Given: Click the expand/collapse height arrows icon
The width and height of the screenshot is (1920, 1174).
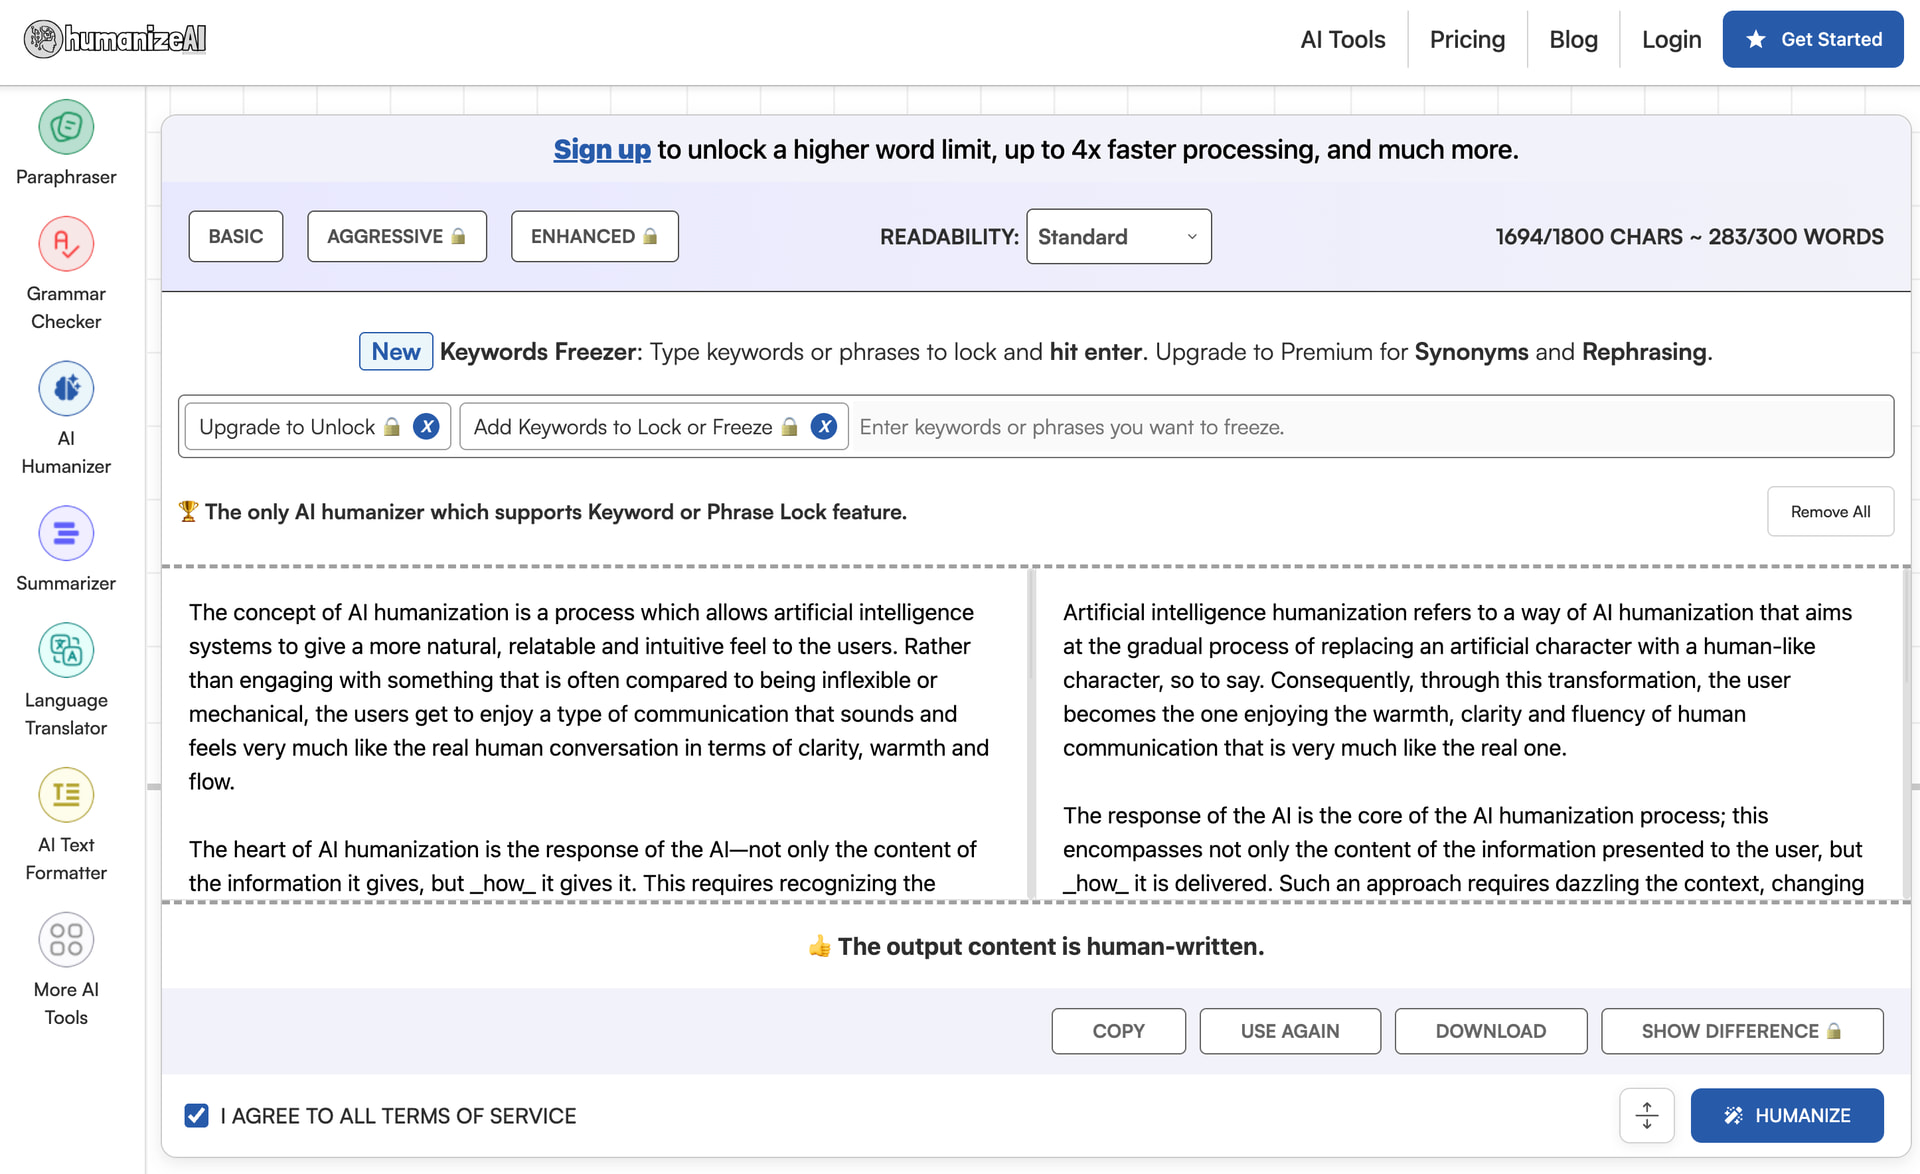Looking at the screenshot, I should click(x=1646, y=1115).
